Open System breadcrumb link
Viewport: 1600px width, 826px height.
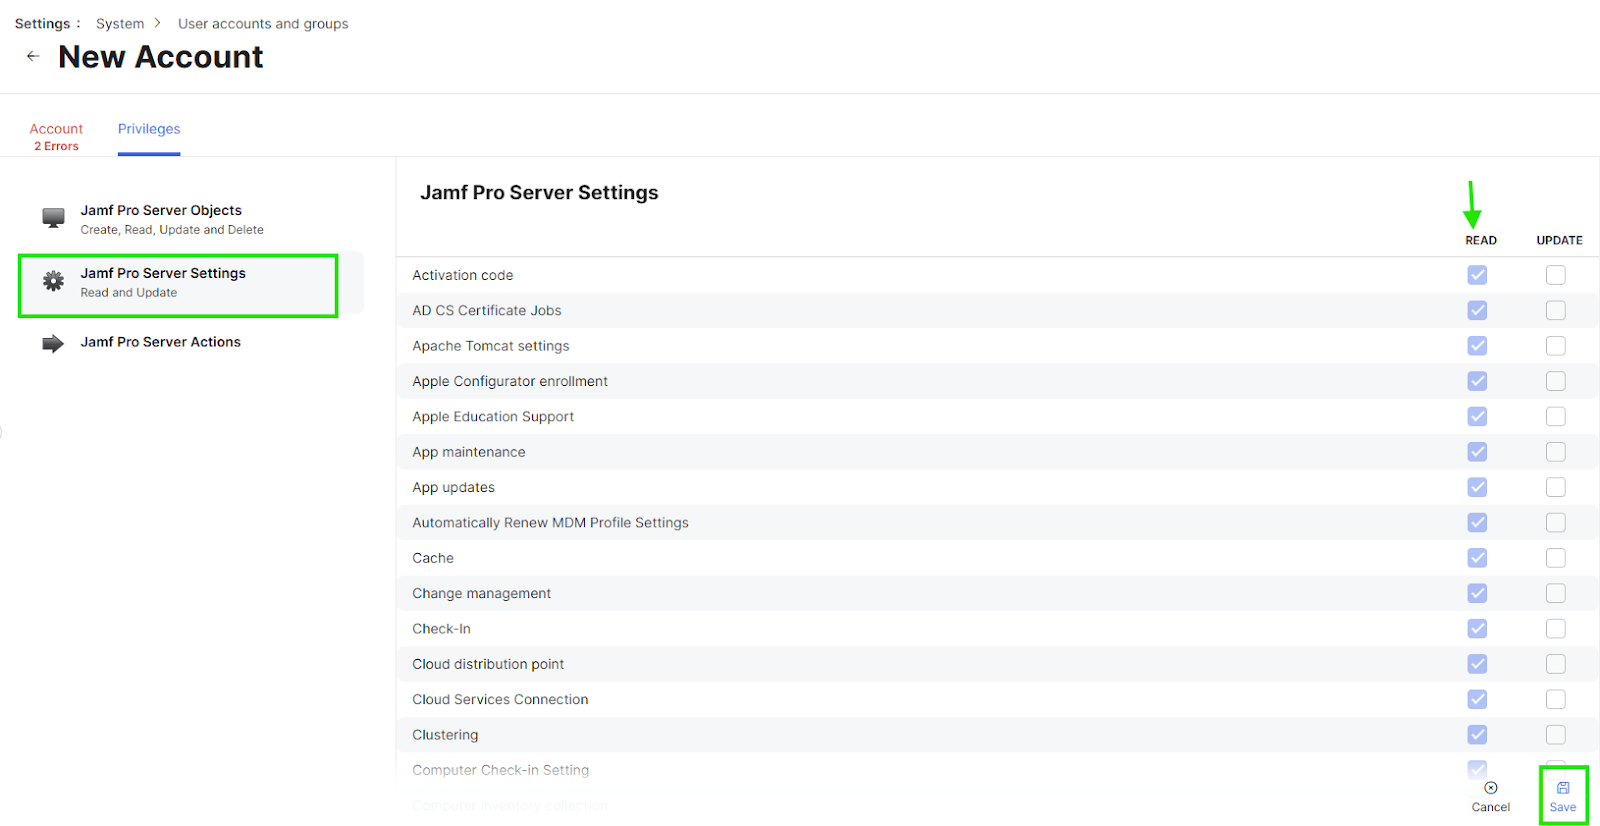120,23
